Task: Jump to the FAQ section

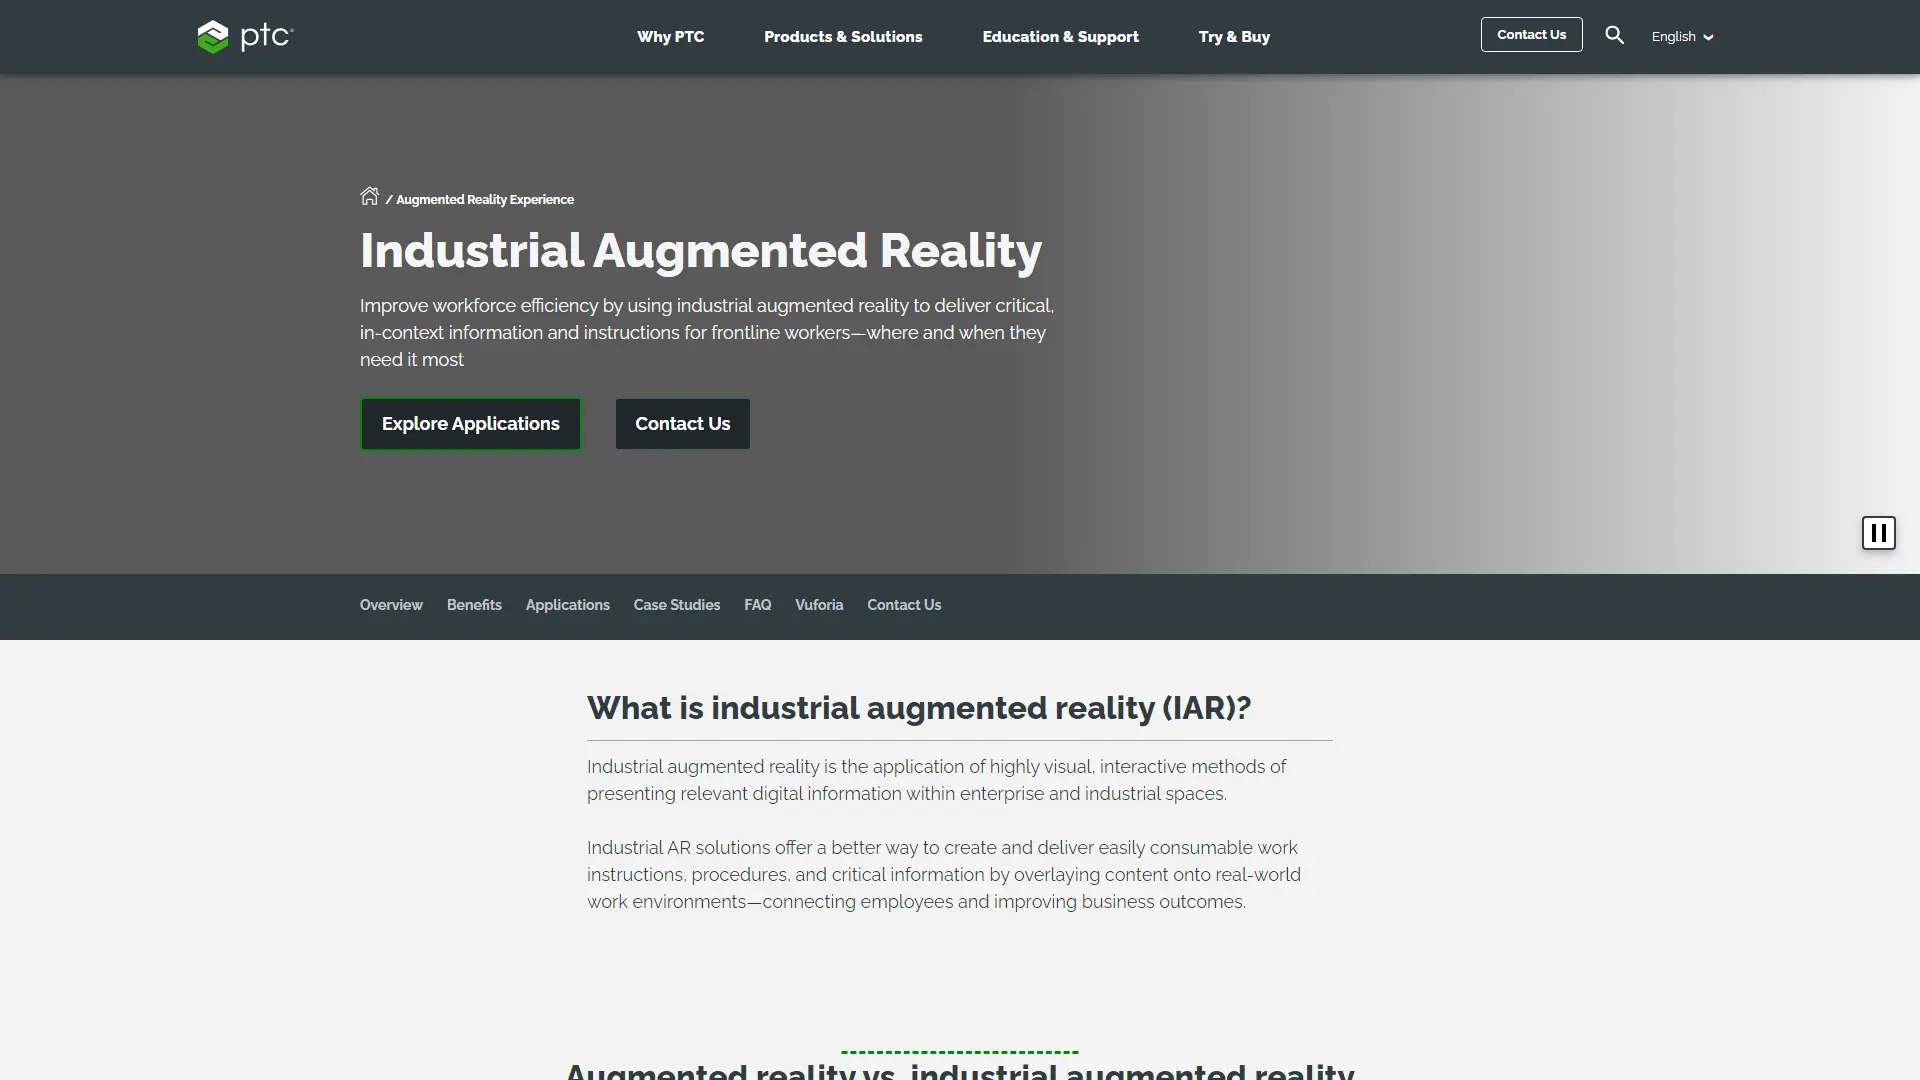Action: tap(758, 605)
